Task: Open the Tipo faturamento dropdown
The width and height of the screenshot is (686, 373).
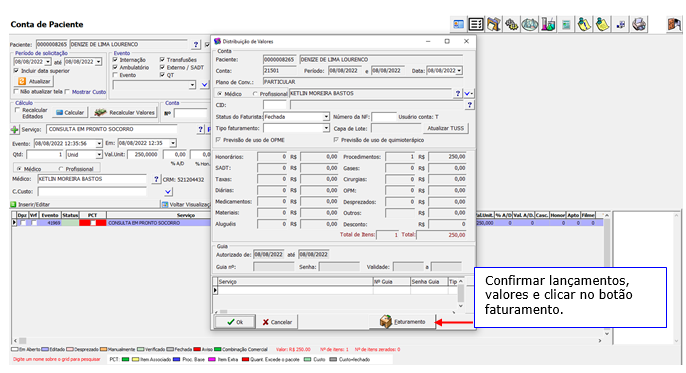Action: pos(326,129)
